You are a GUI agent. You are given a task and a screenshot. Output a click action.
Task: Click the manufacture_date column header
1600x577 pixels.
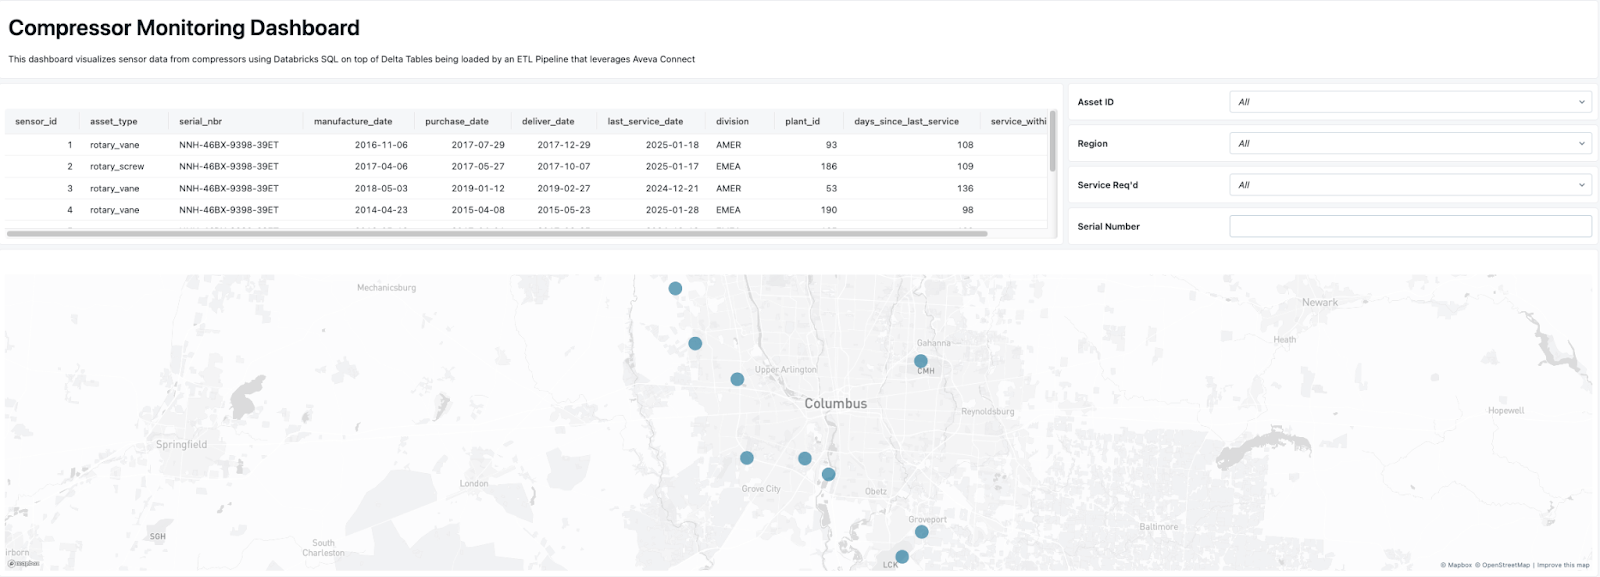tap(353, 122)
